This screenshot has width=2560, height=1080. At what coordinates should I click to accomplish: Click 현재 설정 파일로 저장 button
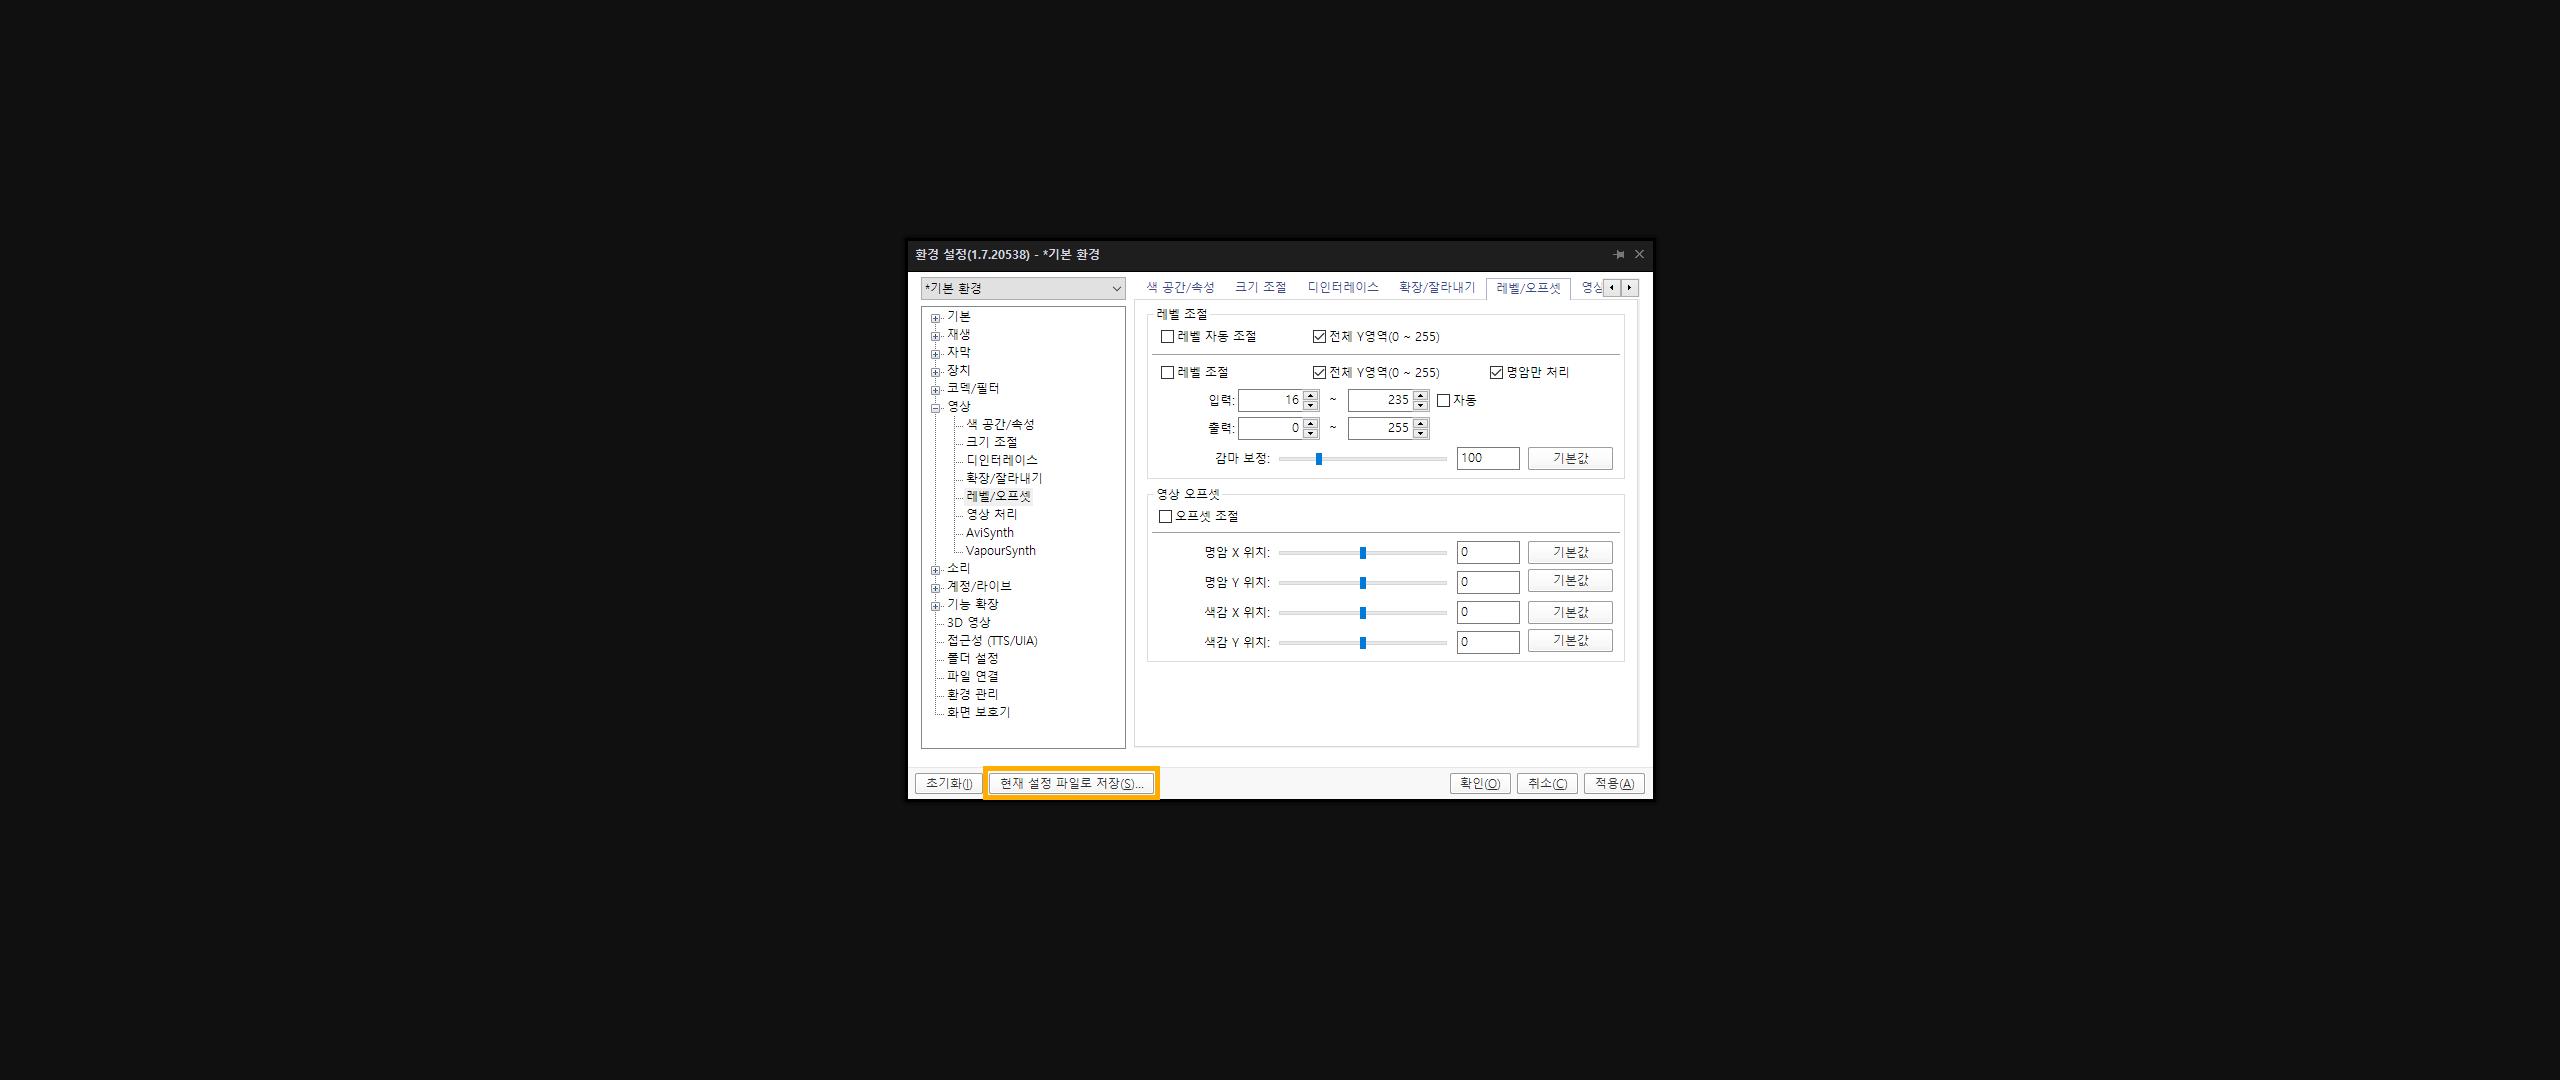pos(1071,784)
